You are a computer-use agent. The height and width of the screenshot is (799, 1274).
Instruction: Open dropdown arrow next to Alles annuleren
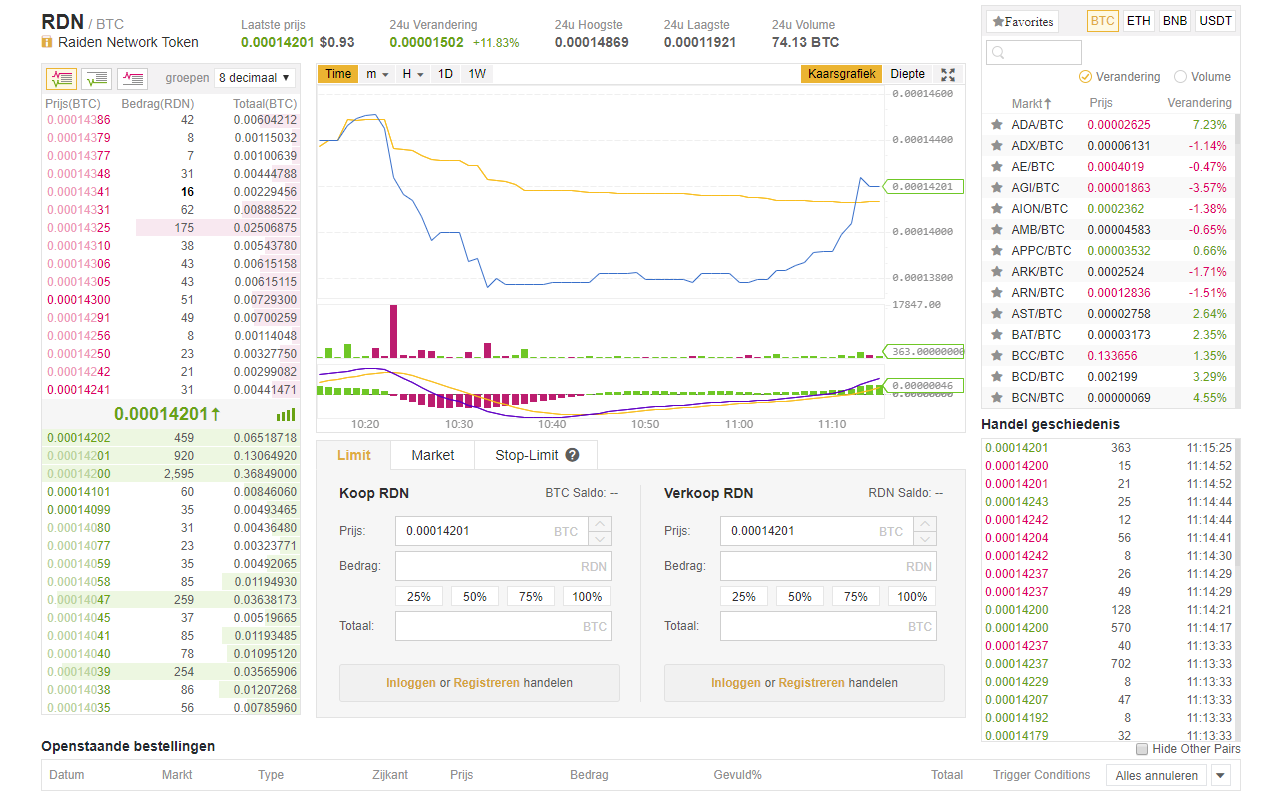point(1220,775)
